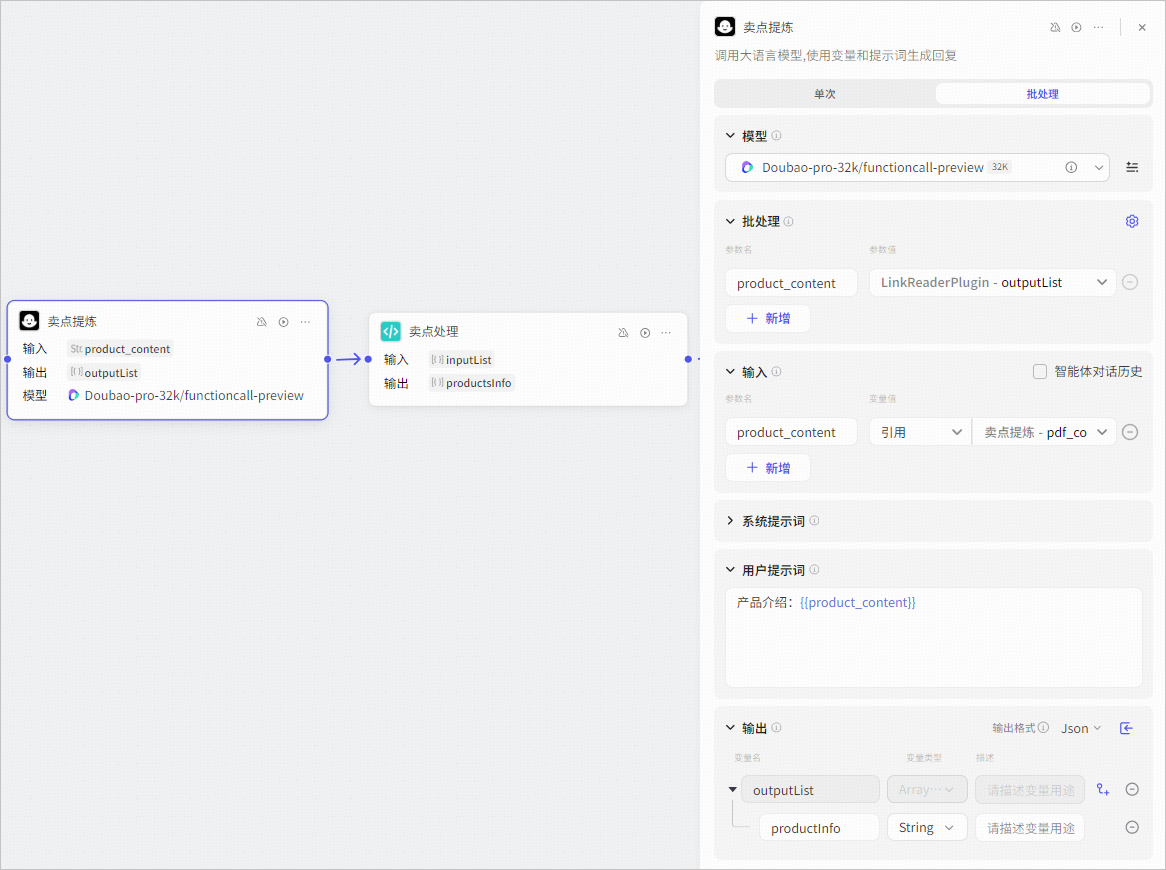Collapse the 用户提示词 section
Screen dimensions: 1166x870
pos(730,570)
